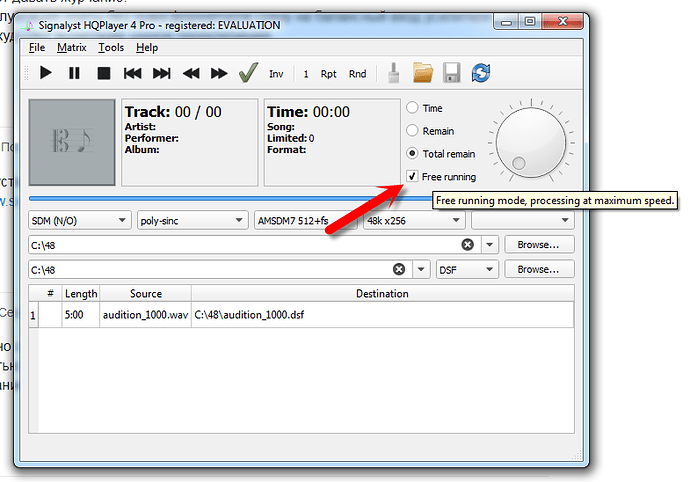Click the Destination column header
690x482 pixels.
(x=382, y=294)
